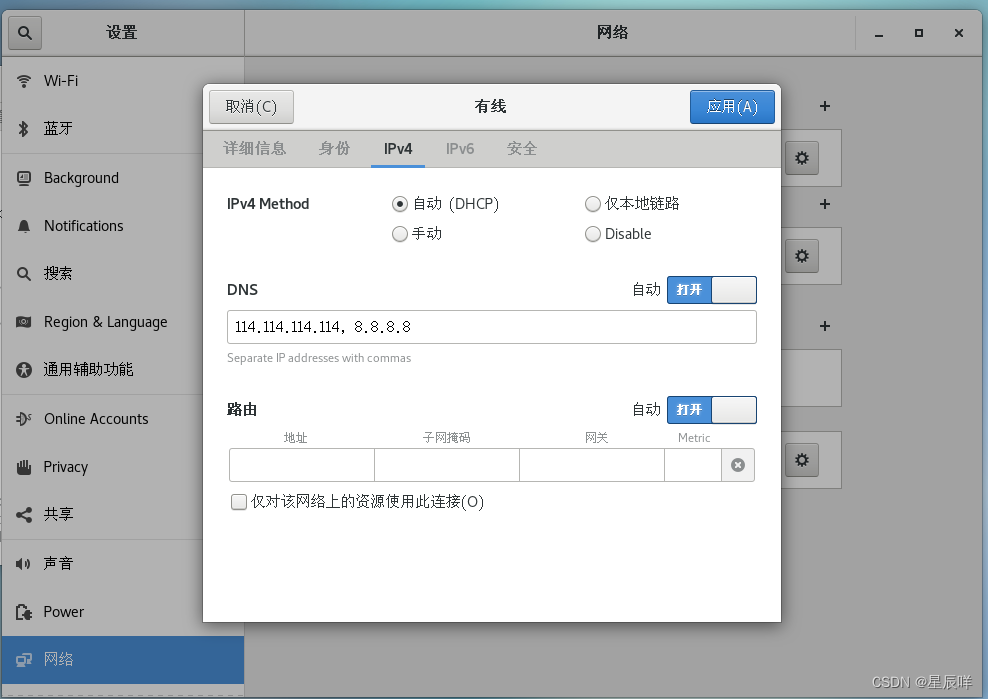Image resolution: width=988 pixels, height=699 pixels.
Task: Choose 仅本地链路 as the IPv4 method
Action: (592, 204)
